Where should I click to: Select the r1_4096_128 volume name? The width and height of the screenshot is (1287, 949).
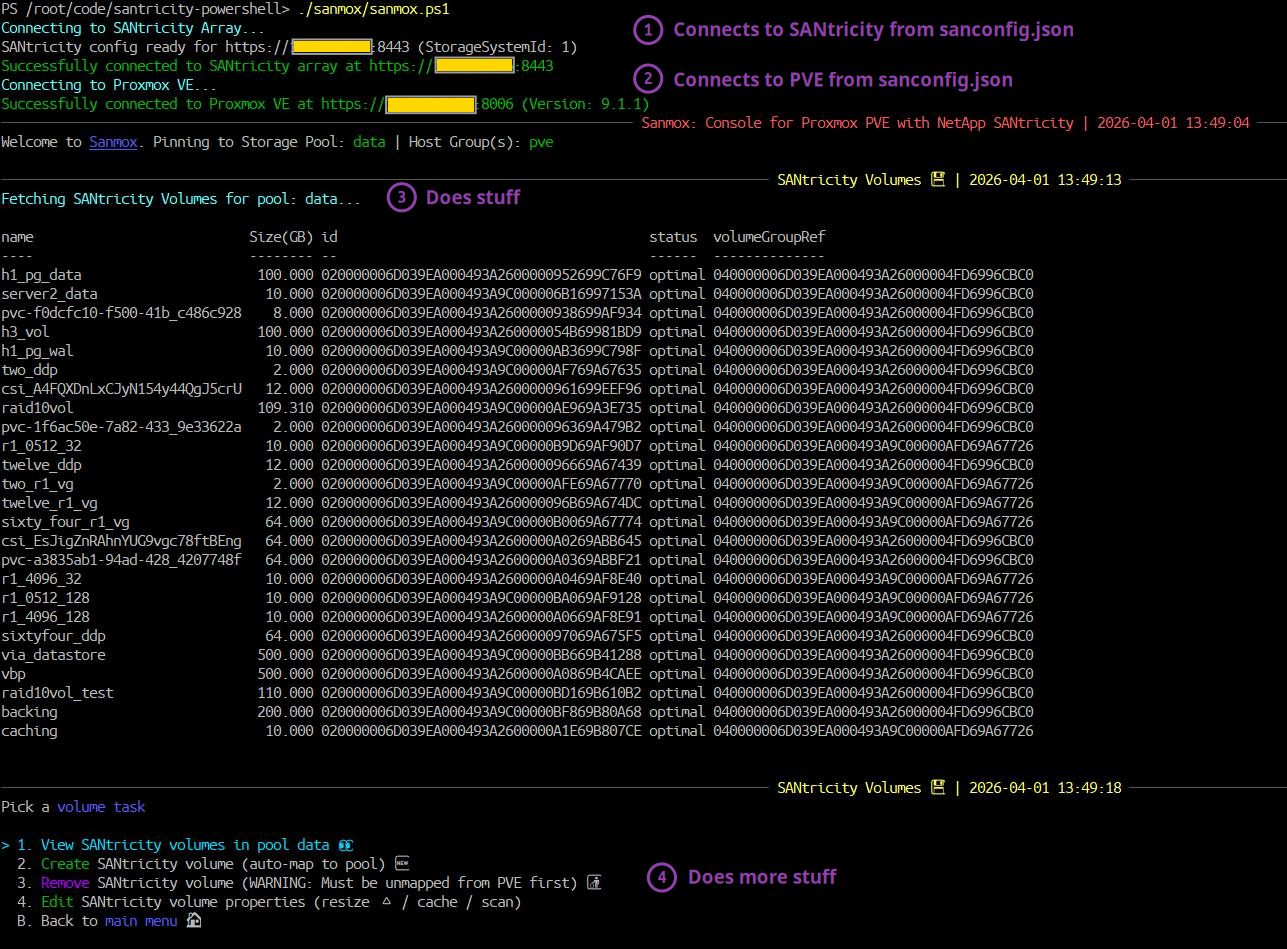[45, 617]
